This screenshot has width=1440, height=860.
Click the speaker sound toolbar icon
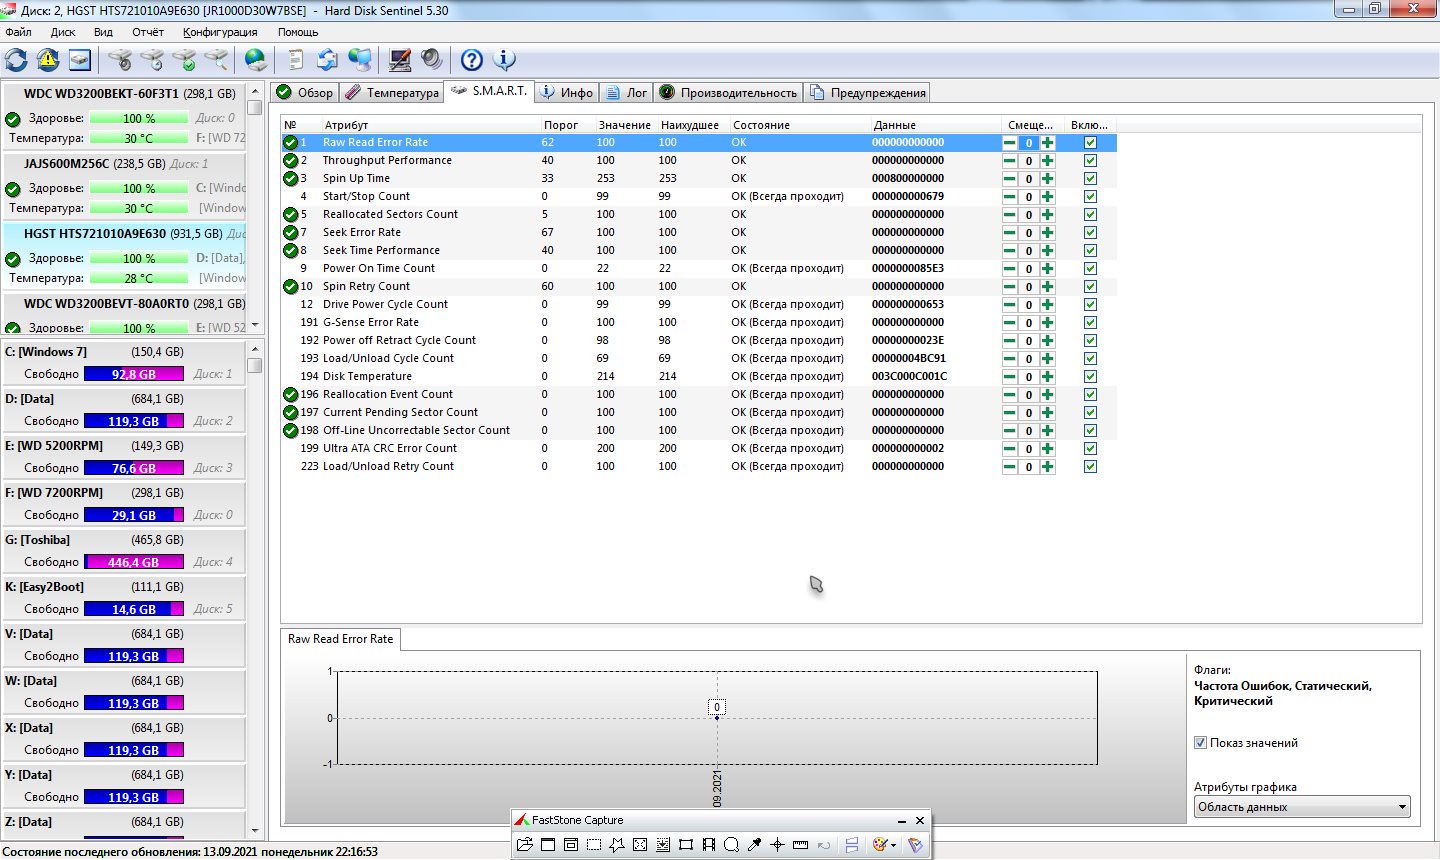pos(432,60)
